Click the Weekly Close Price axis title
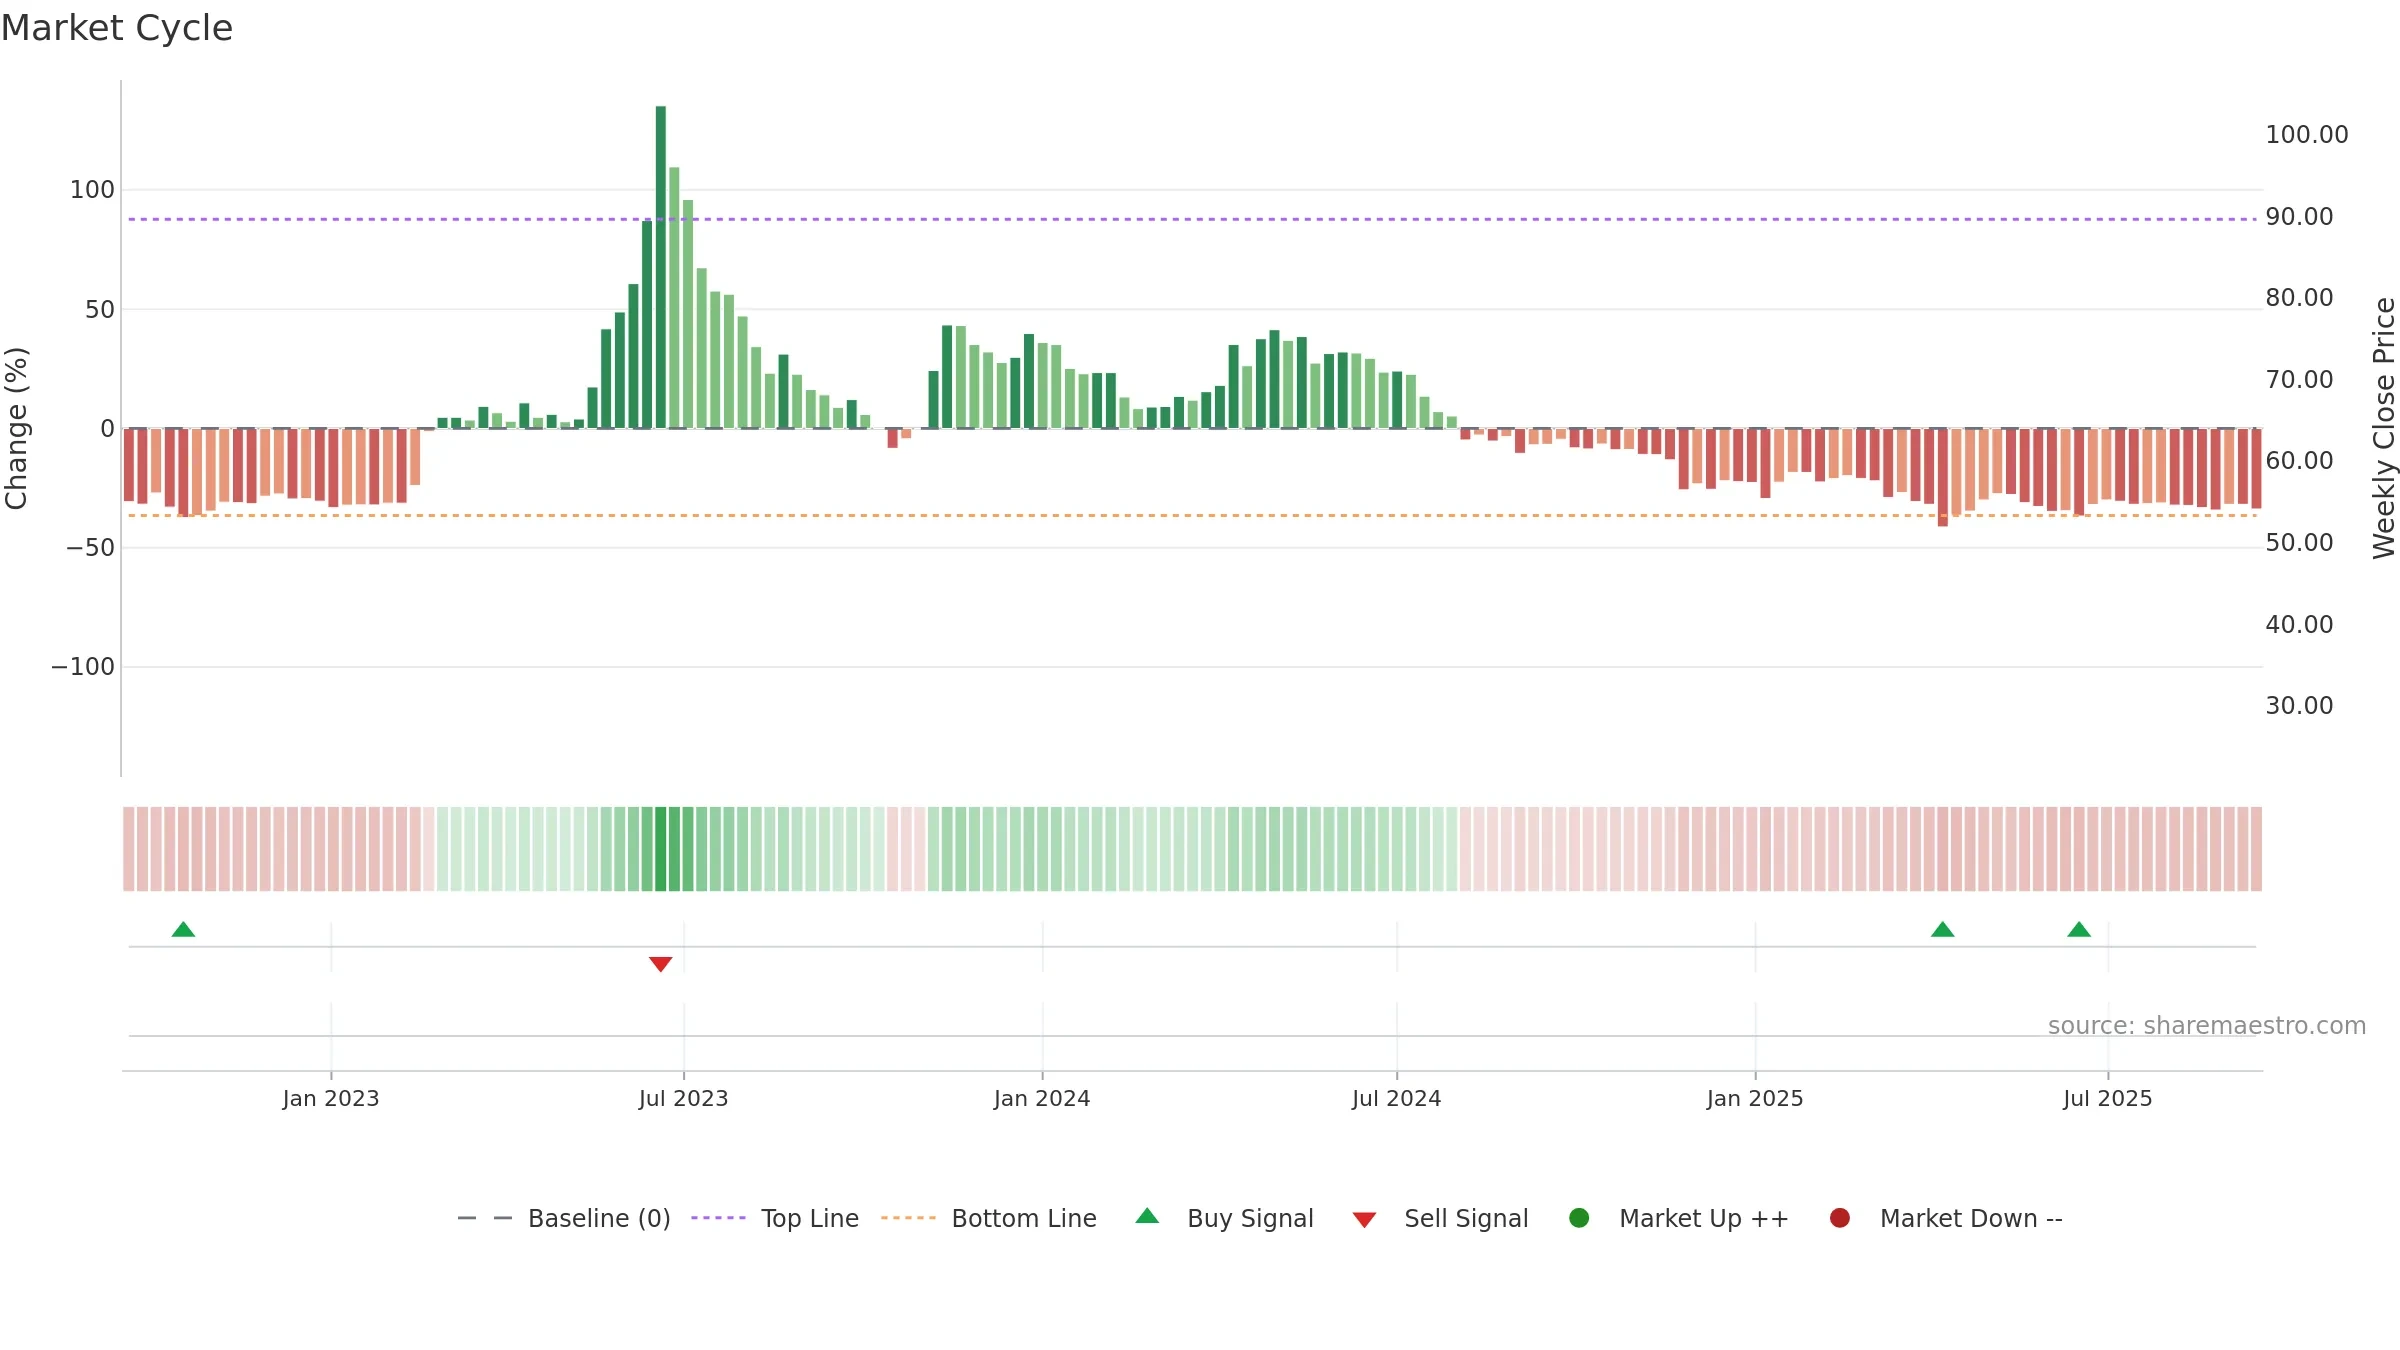This screenshot has width=2400, height=1350. click(x=2384, y=428)
